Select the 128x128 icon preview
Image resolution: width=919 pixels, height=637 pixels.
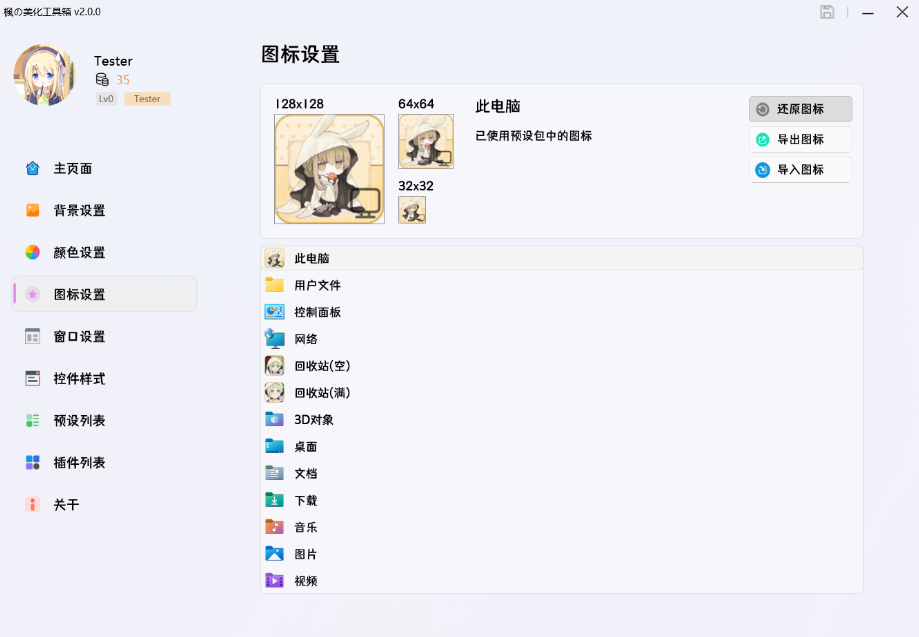[x=329, y=169]
